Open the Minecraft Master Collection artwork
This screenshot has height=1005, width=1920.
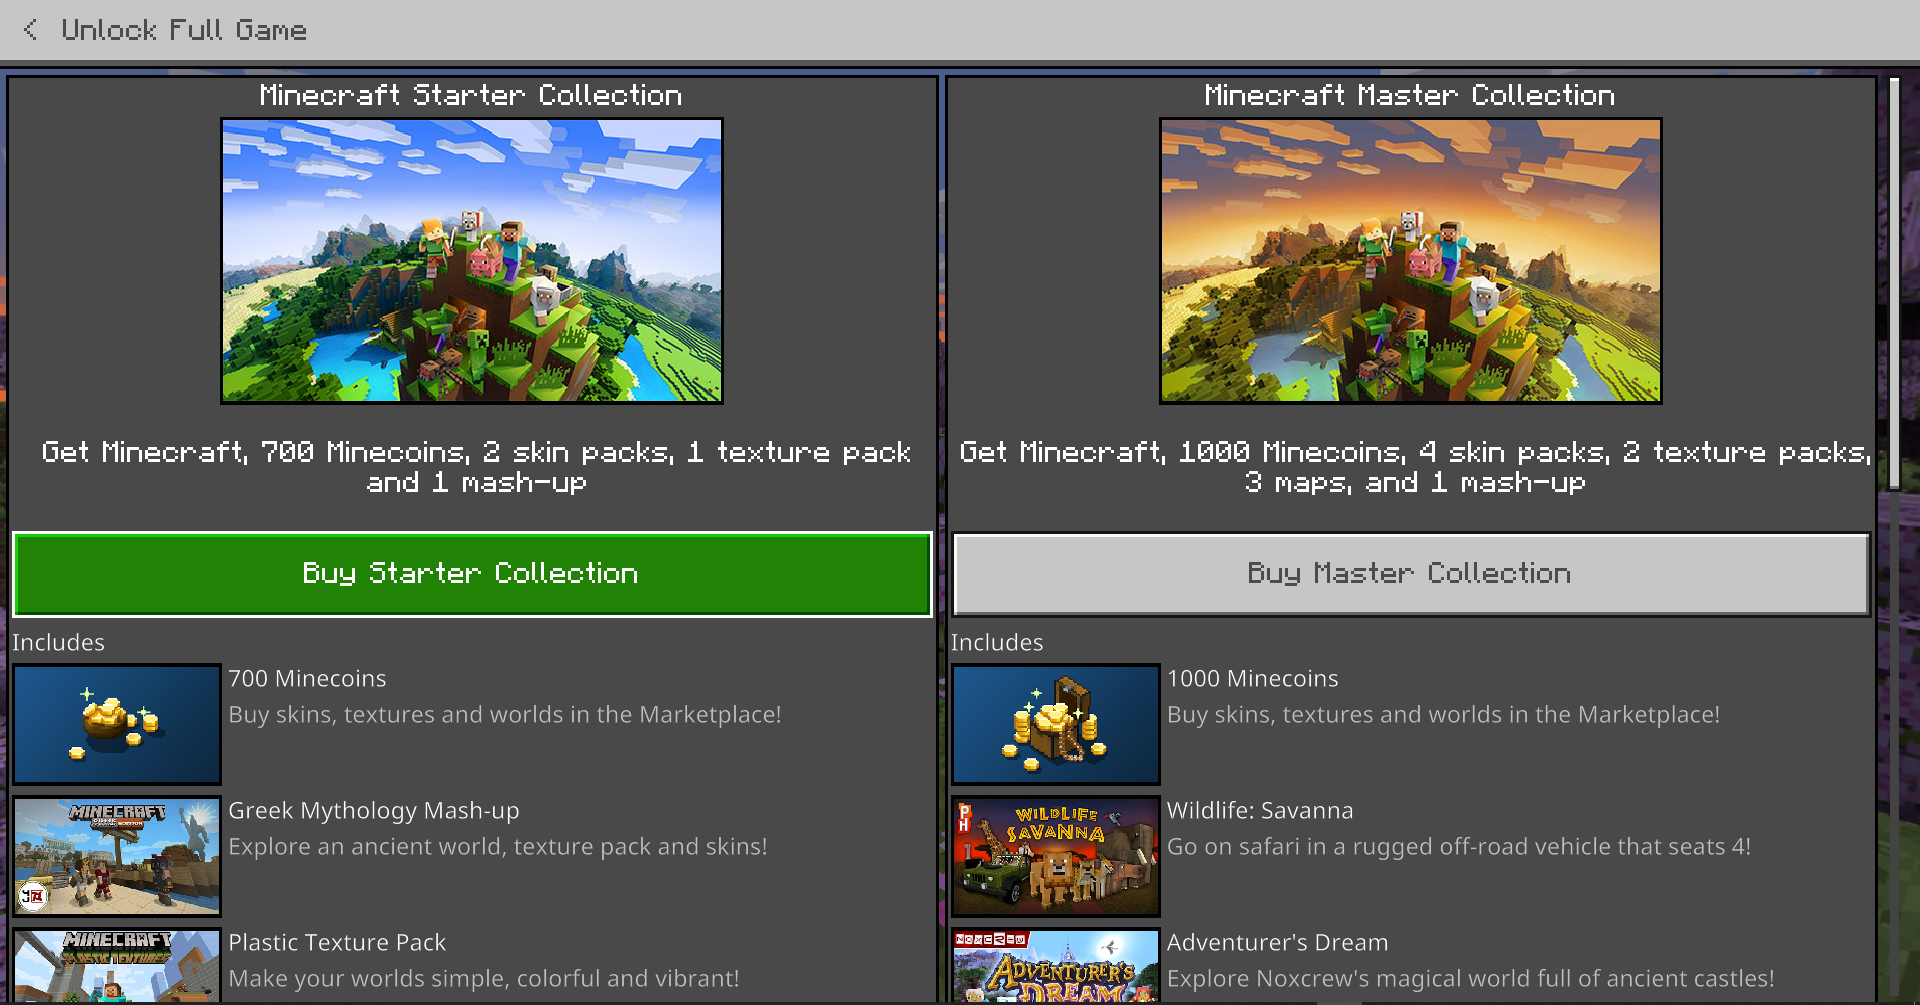(1411, 261)
